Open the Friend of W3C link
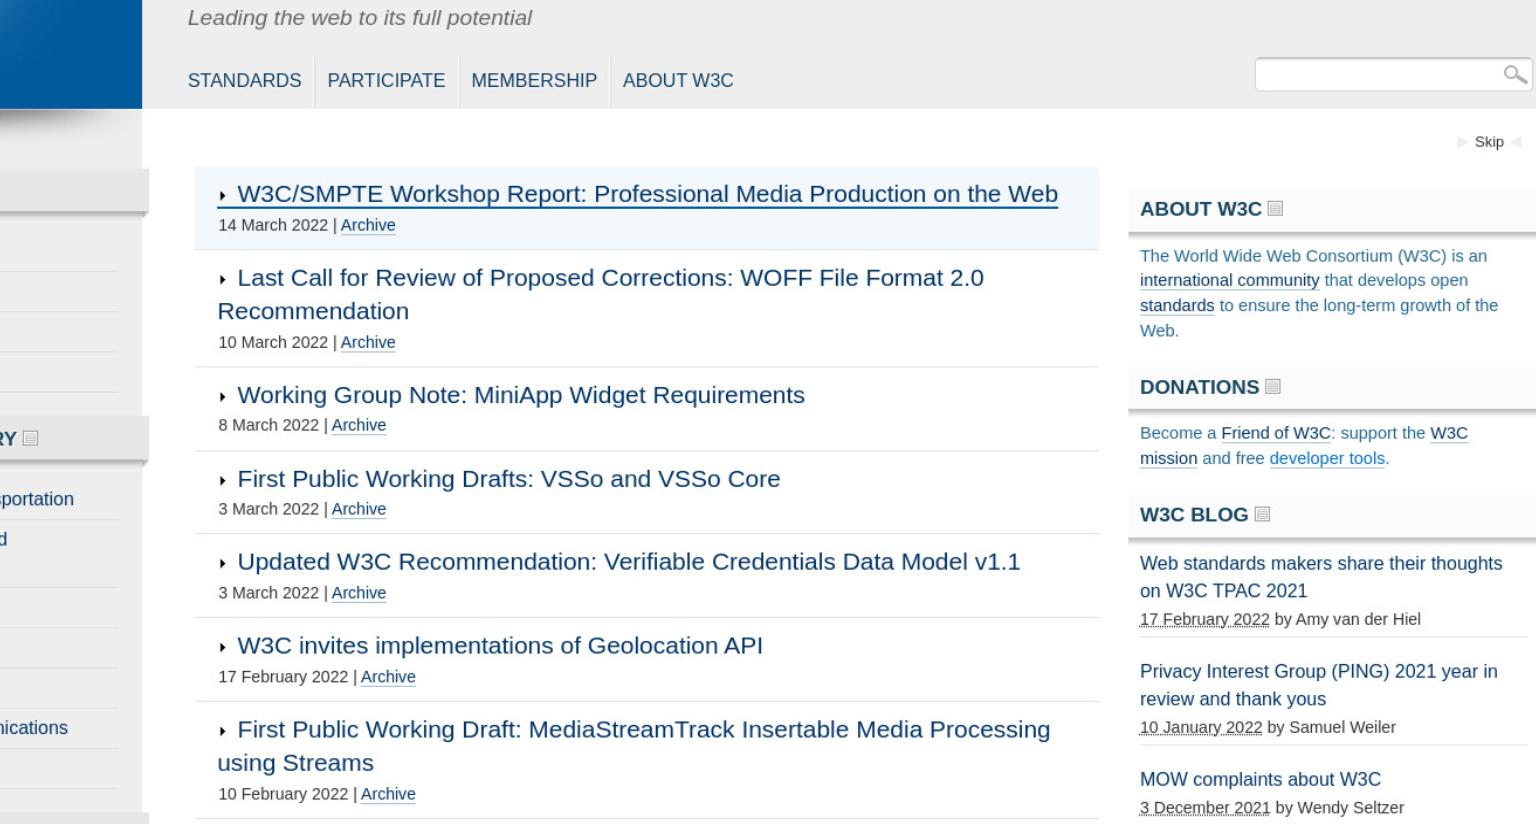1536x824 pixels. [1276, 433]
